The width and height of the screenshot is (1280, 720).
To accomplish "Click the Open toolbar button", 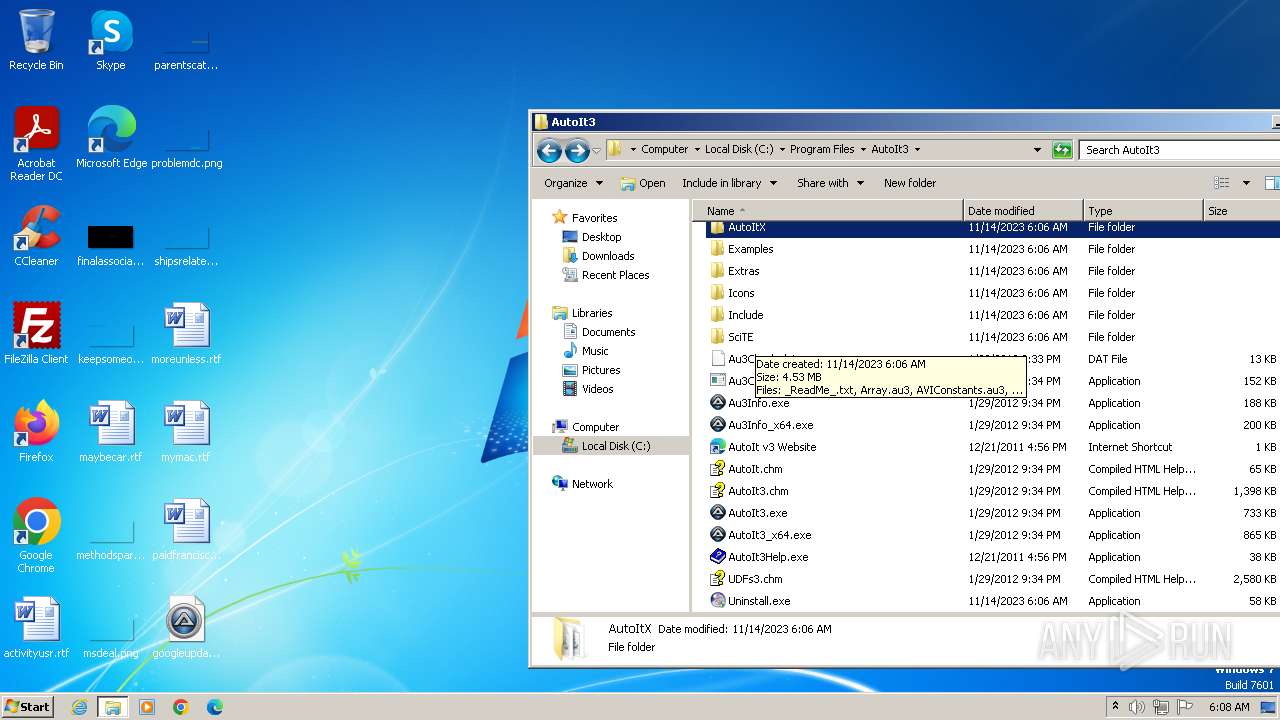I will click(643, 183).
